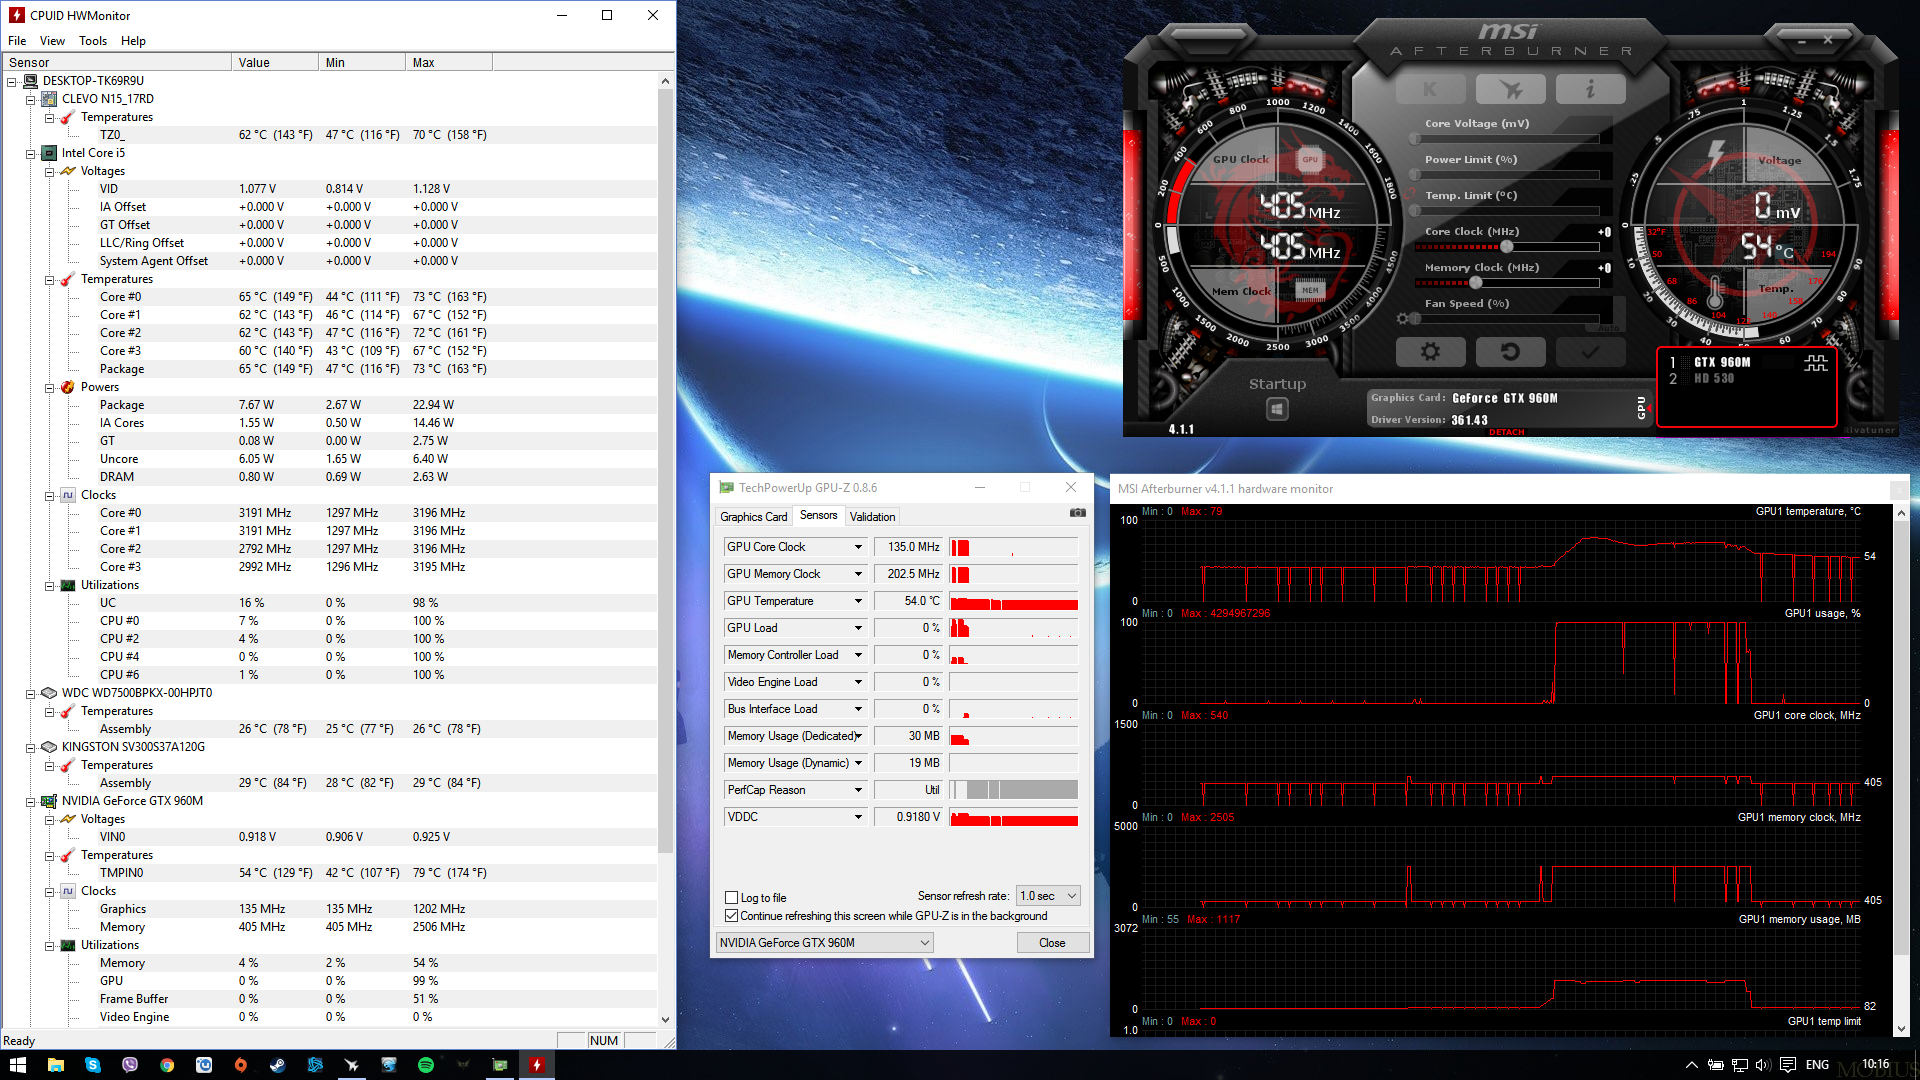Collapse CLEVO N15_17RD node
Image resolution: width=1920 pixels, height=1080 pixels.
(31, 99)
